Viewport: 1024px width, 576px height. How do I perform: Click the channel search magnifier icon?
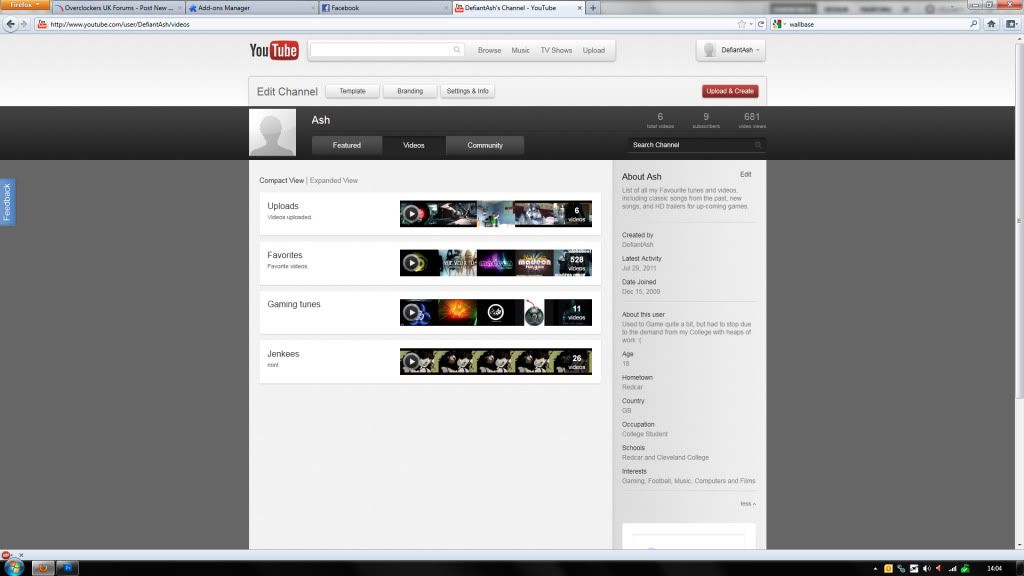pos(758,145)
